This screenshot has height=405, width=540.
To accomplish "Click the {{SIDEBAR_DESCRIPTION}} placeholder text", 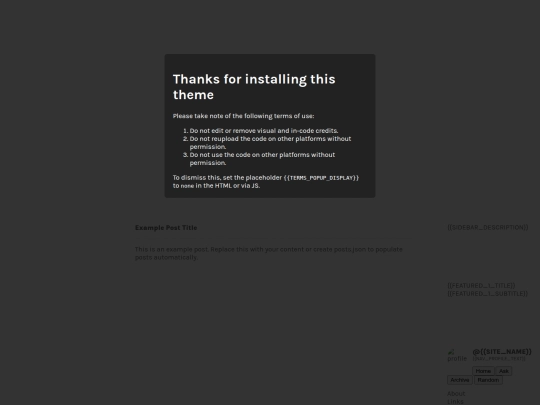I will tap(488, 227).
